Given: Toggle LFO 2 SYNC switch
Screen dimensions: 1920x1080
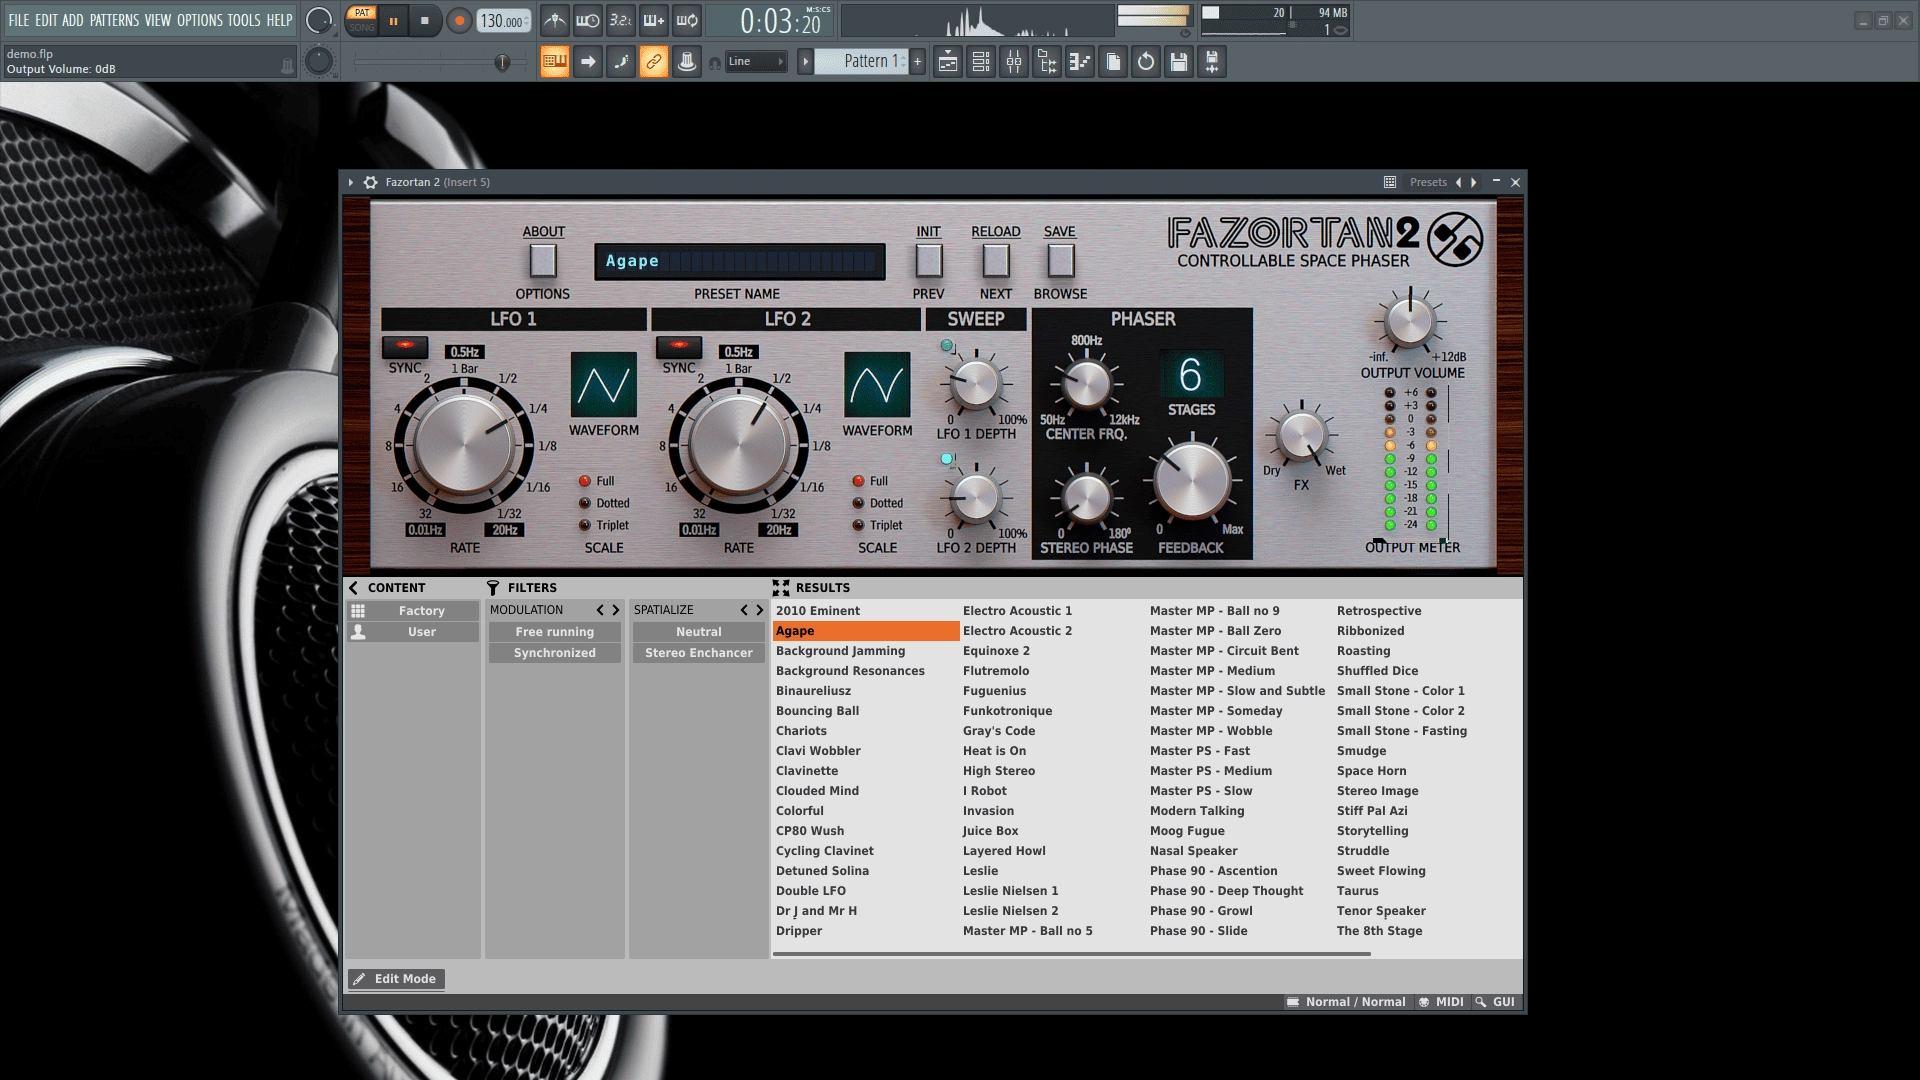Looking at the screenshot, I should click(679, 346).
